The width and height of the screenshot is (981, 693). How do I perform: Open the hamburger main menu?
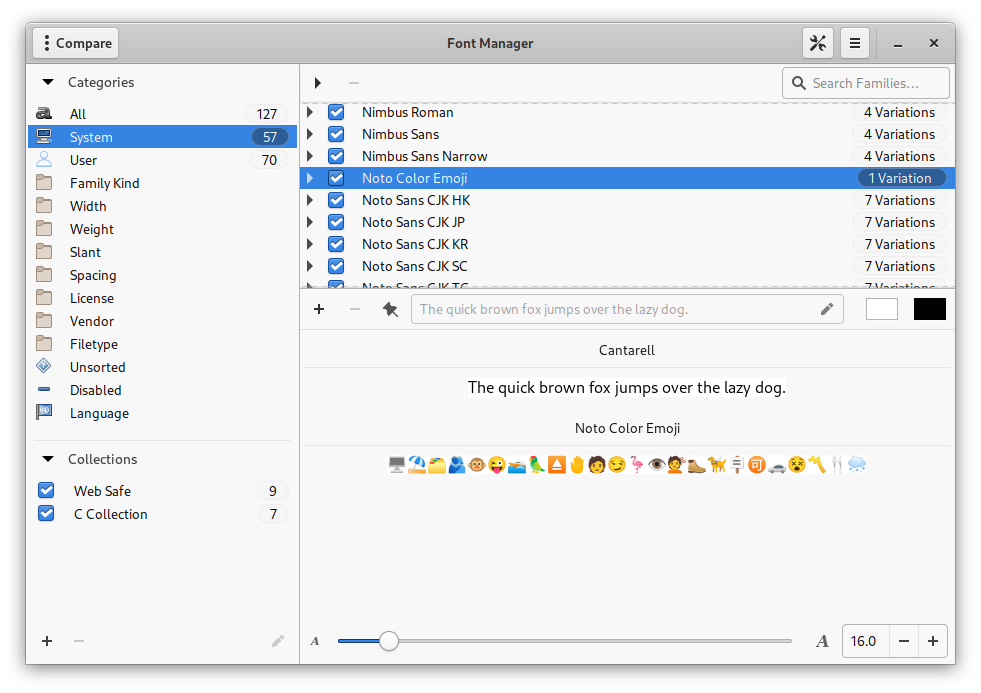tap(854, 43)
